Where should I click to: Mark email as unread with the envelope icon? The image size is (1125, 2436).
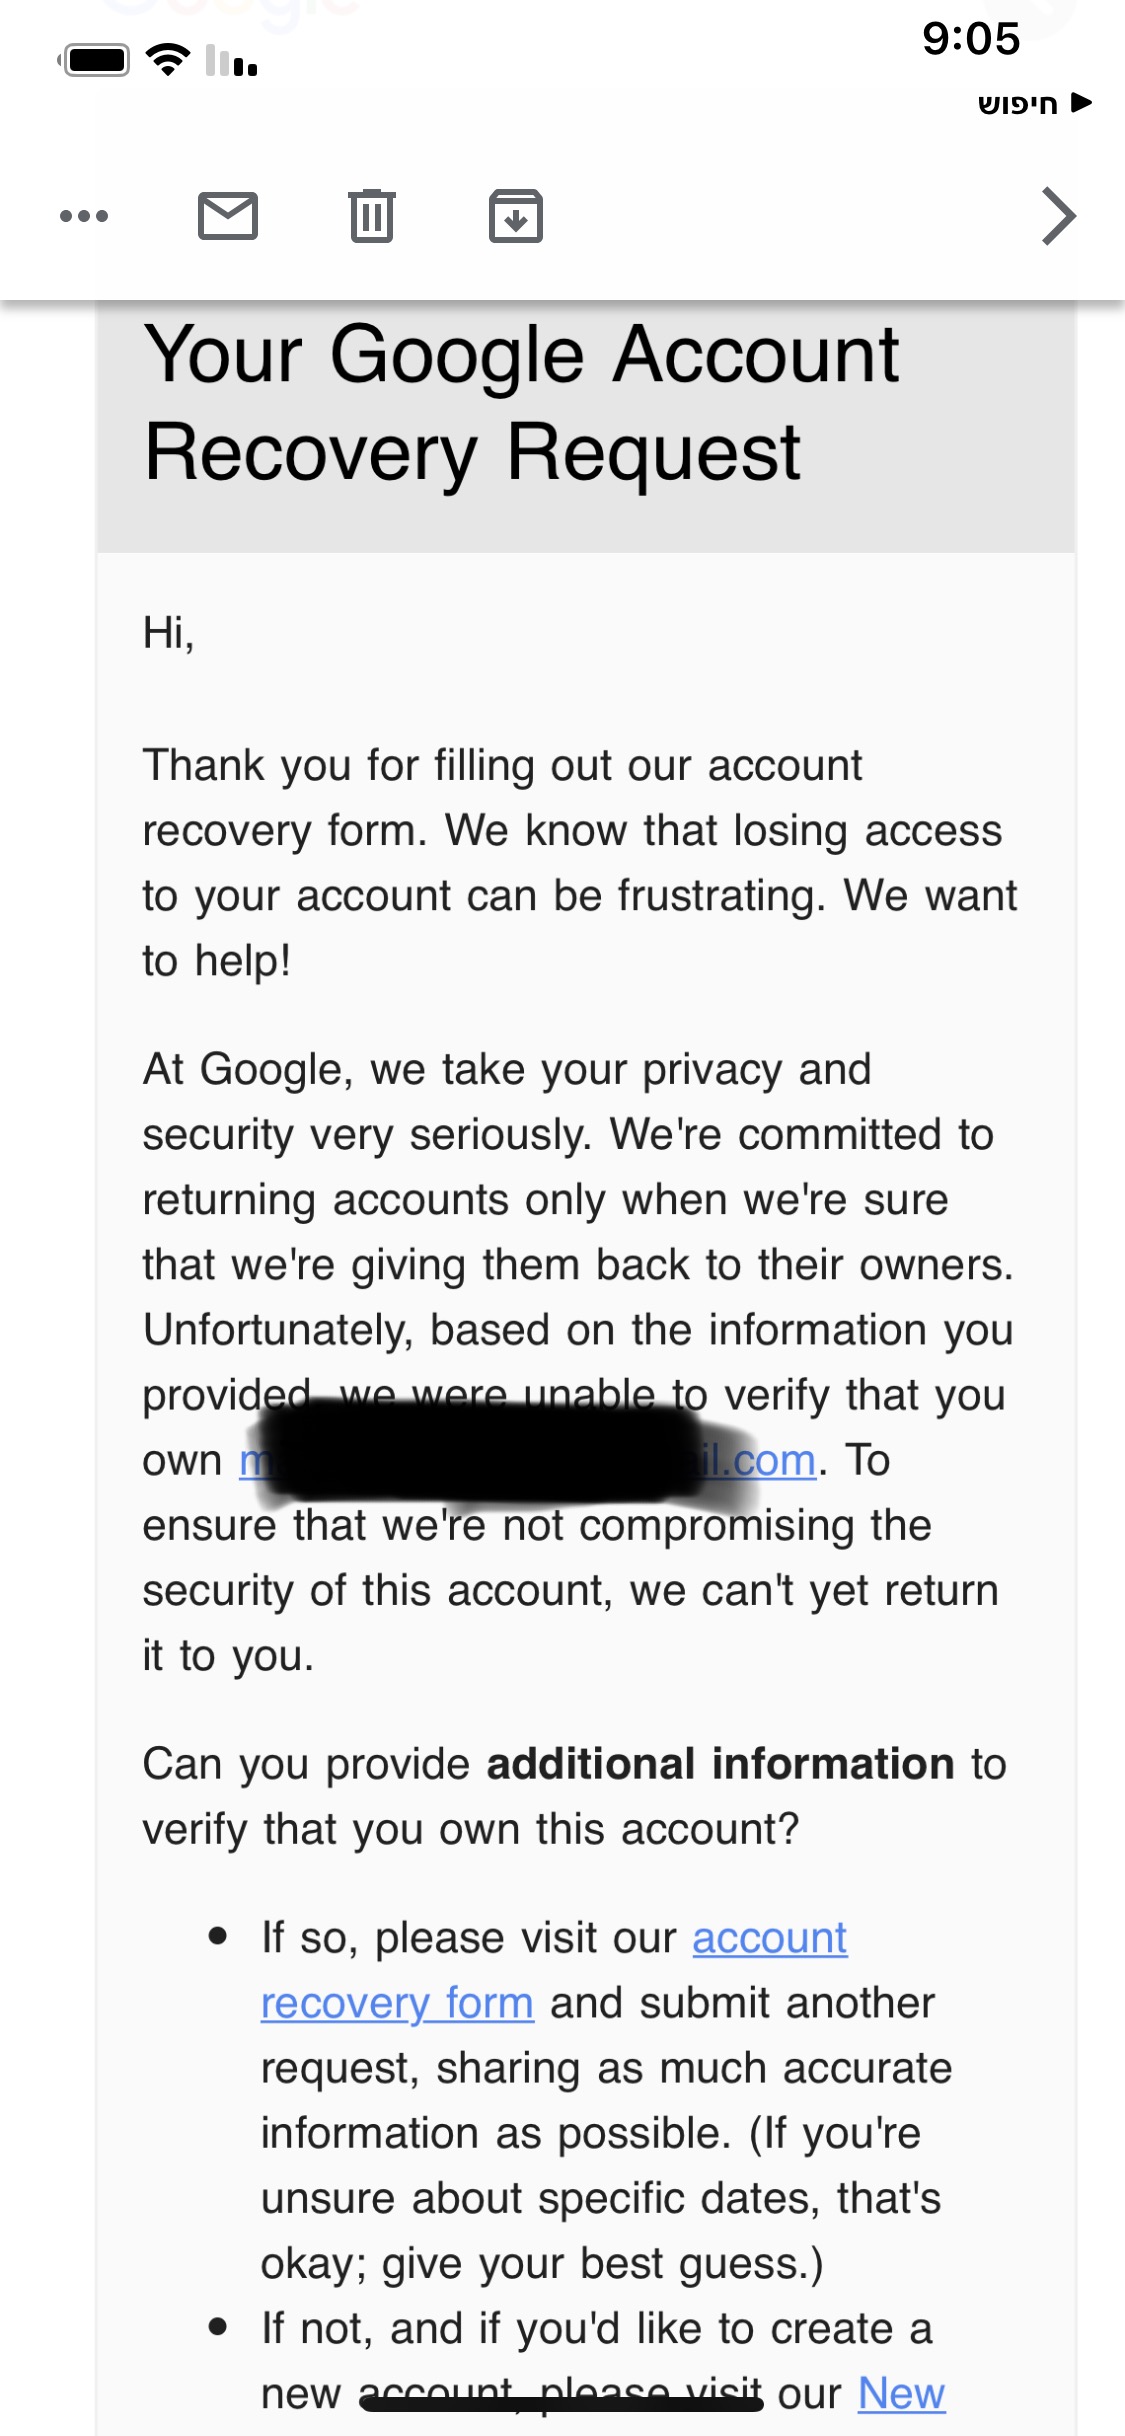click(x=228, y=216)
